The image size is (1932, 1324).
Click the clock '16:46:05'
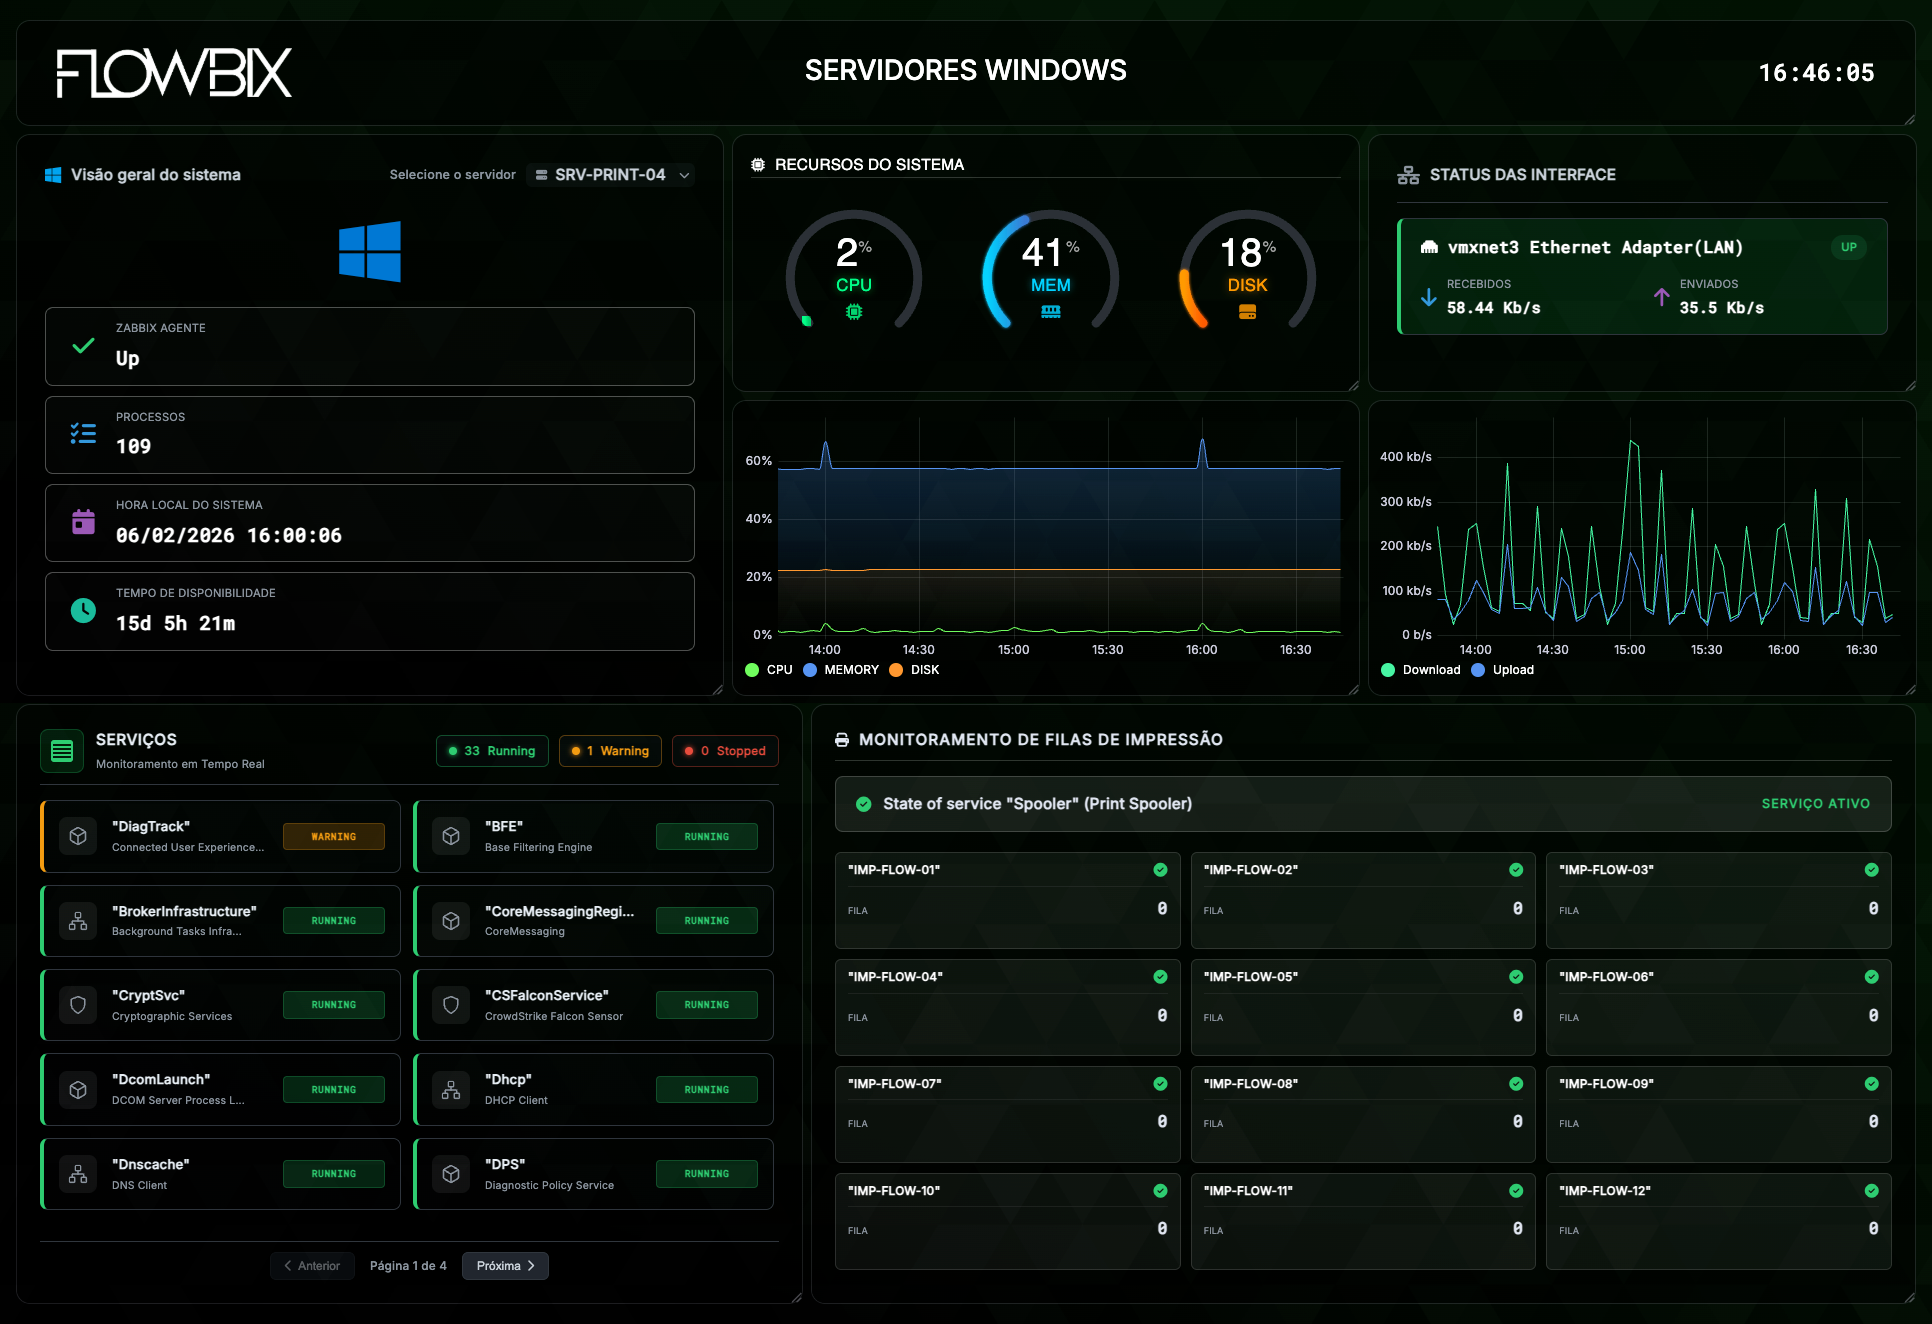point(1817,73)
